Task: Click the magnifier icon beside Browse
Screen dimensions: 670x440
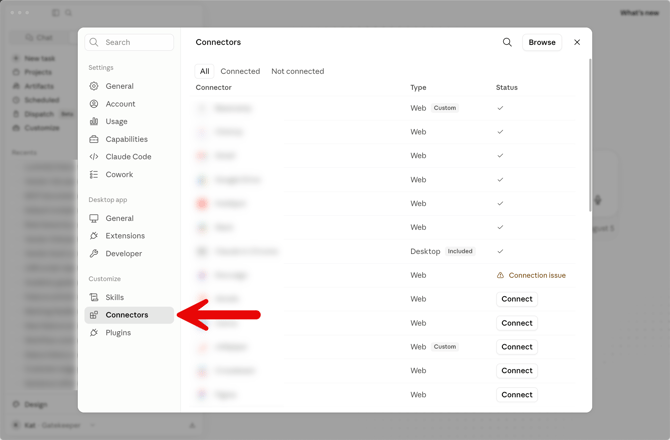Action: [507, 42]
